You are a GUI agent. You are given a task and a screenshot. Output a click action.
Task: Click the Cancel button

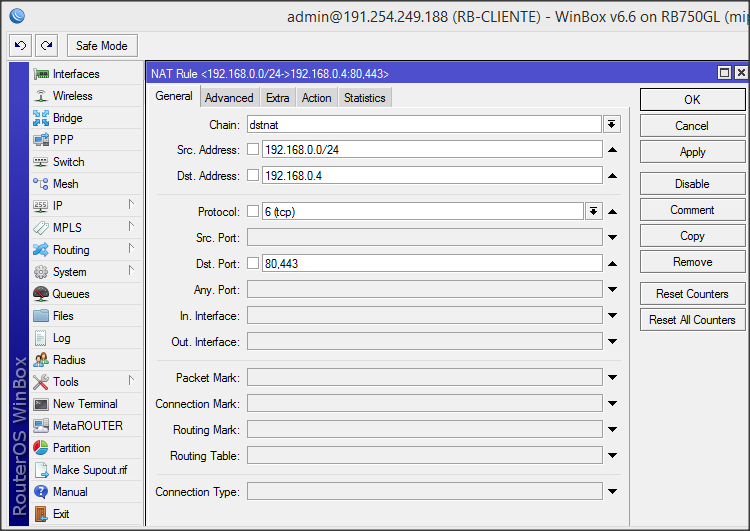692,126
